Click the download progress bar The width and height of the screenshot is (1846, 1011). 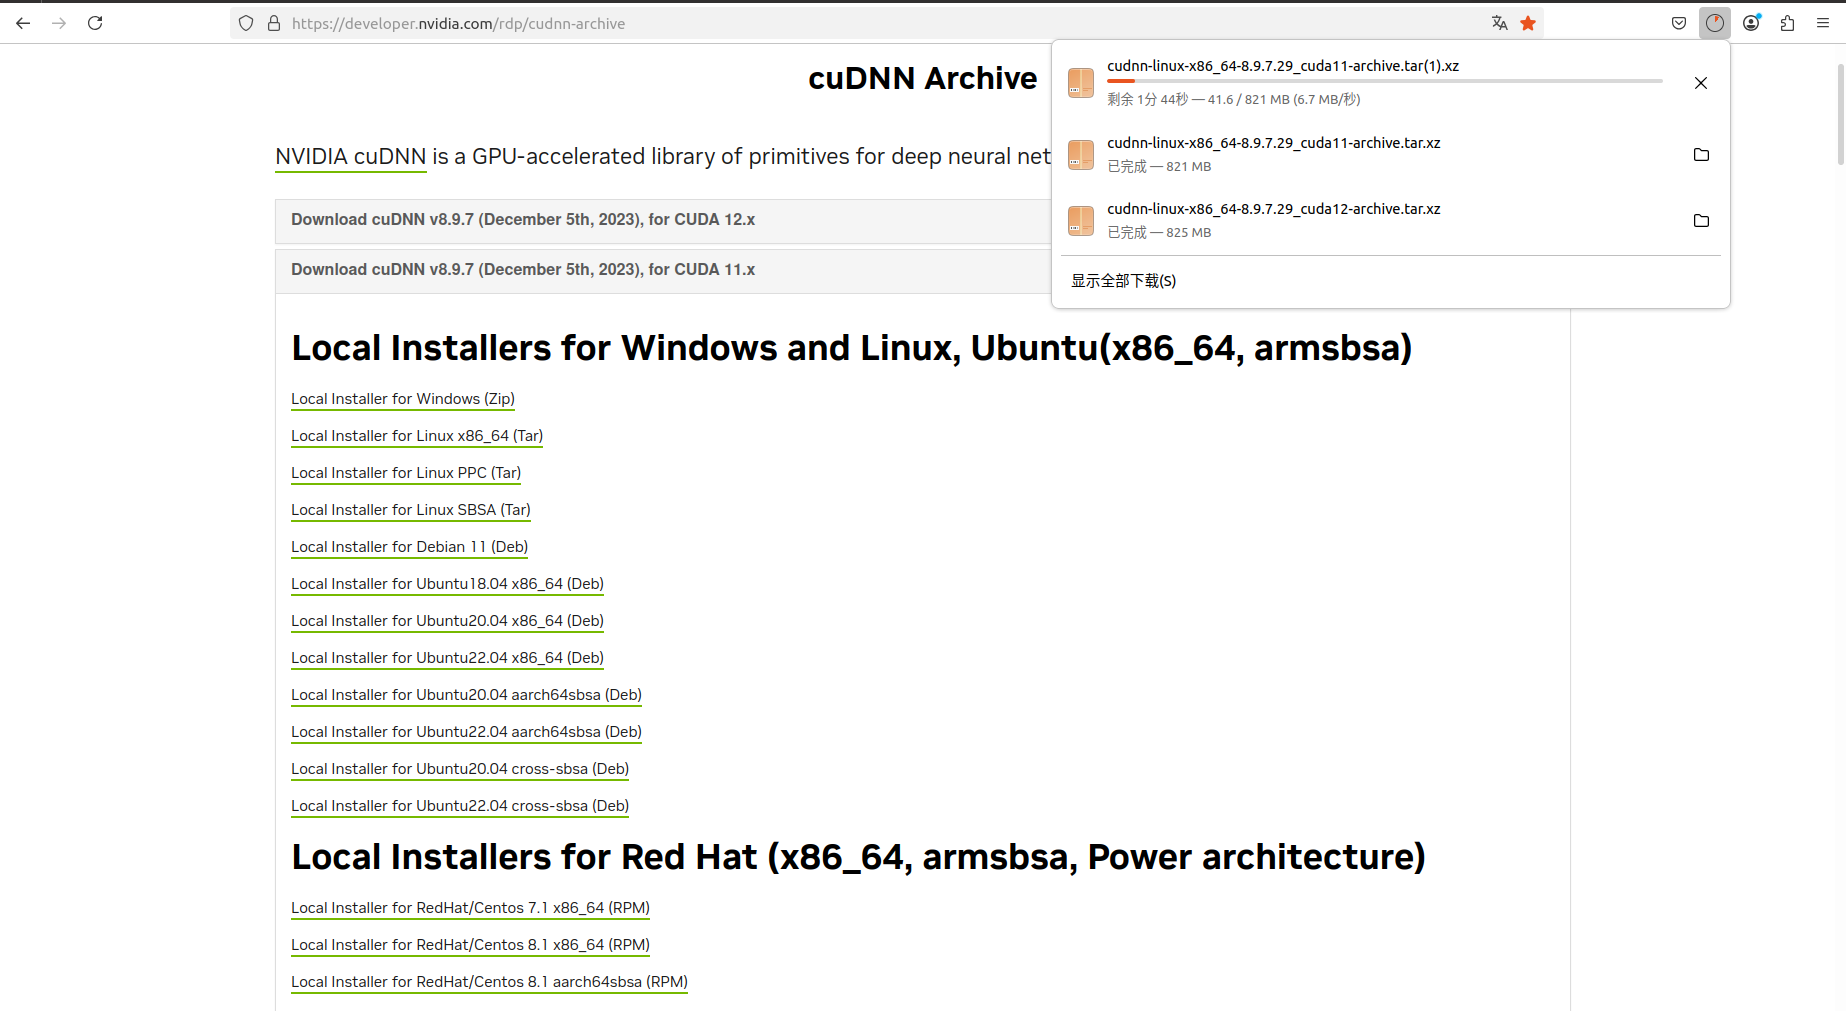tap(1385, 81)
